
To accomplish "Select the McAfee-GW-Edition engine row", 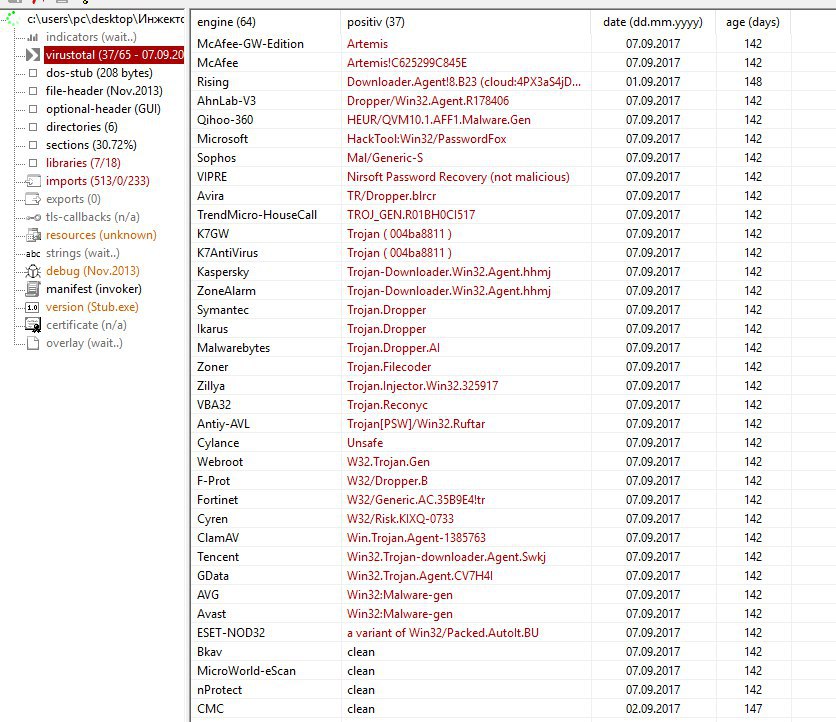I will (x=491, y=44).
